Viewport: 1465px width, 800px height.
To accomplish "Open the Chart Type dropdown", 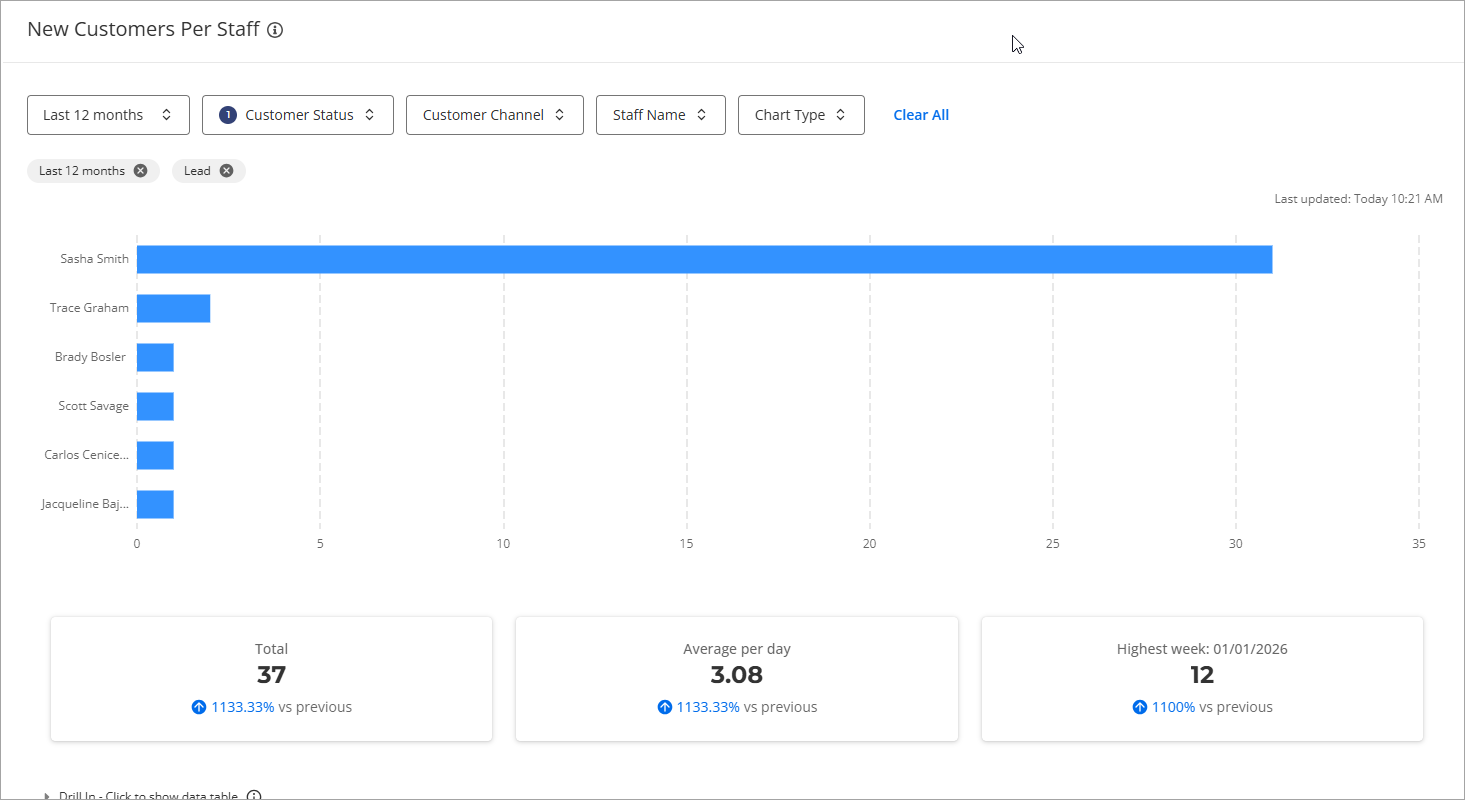I will (800, 115).
